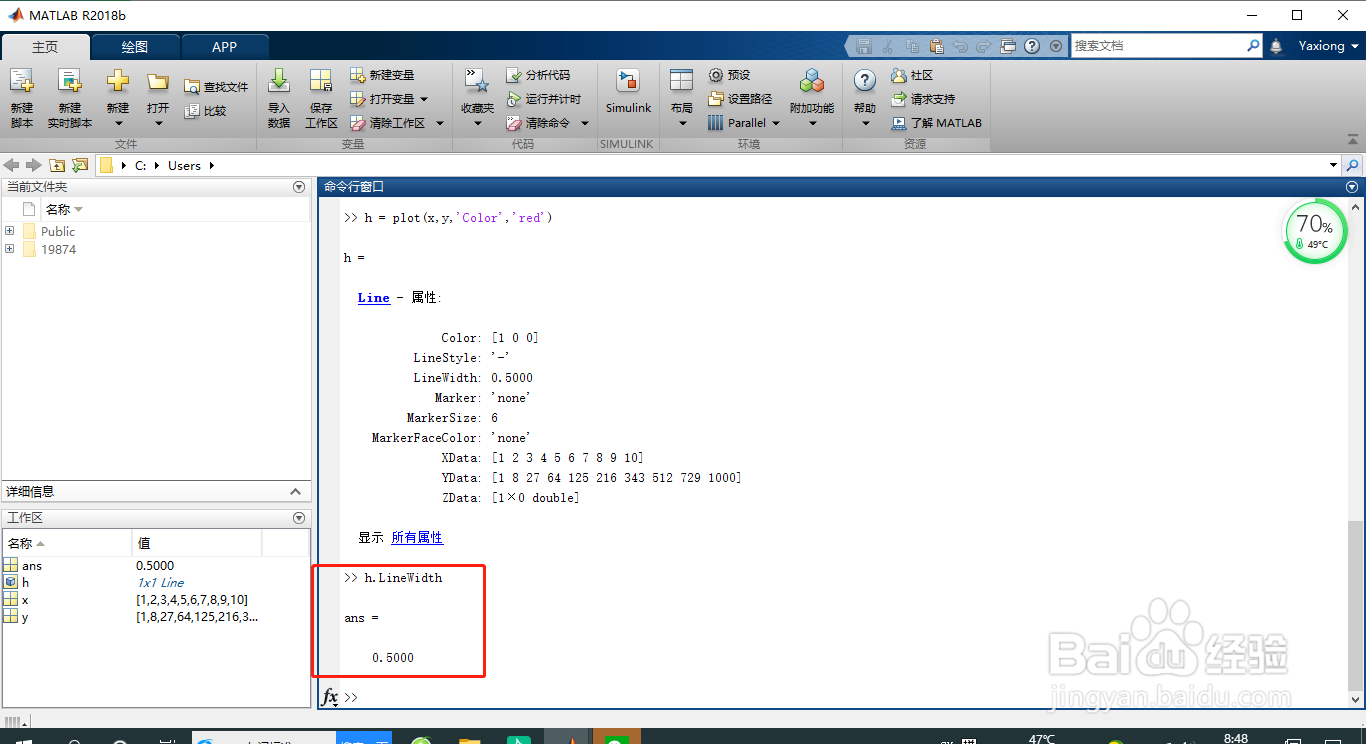Open 布局 (Layout) menu

[681, 98]
